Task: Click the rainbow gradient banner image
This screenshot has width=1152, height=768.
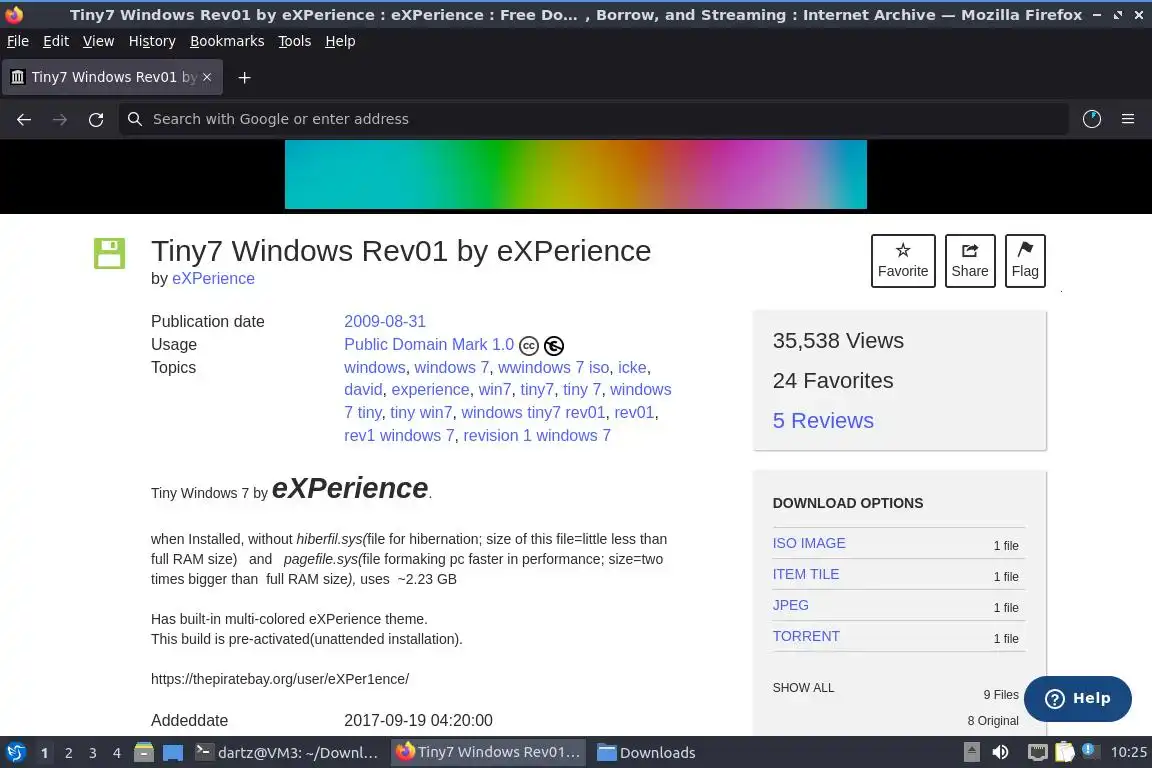Action: [576, 175]
